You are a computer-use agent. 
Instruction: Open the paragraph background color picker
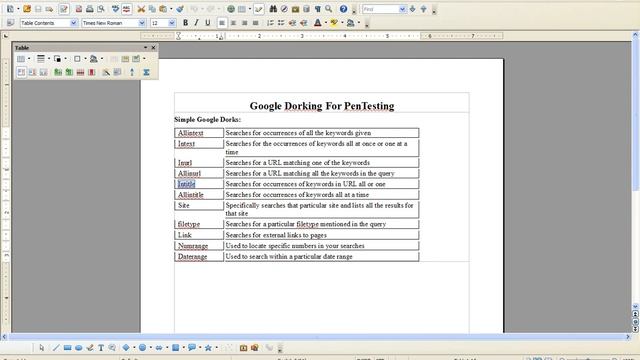click(x=350, y=23)
